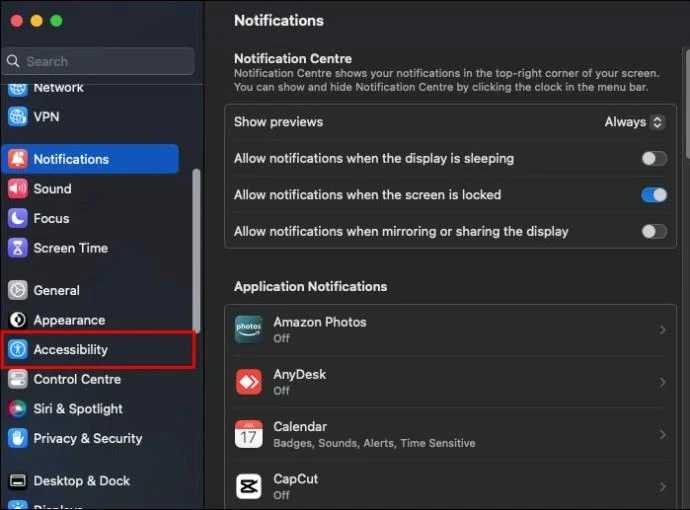Screen dimensions: 690x510
Task: Click the Screen Time hourglass icon
Action: point(18,248)
